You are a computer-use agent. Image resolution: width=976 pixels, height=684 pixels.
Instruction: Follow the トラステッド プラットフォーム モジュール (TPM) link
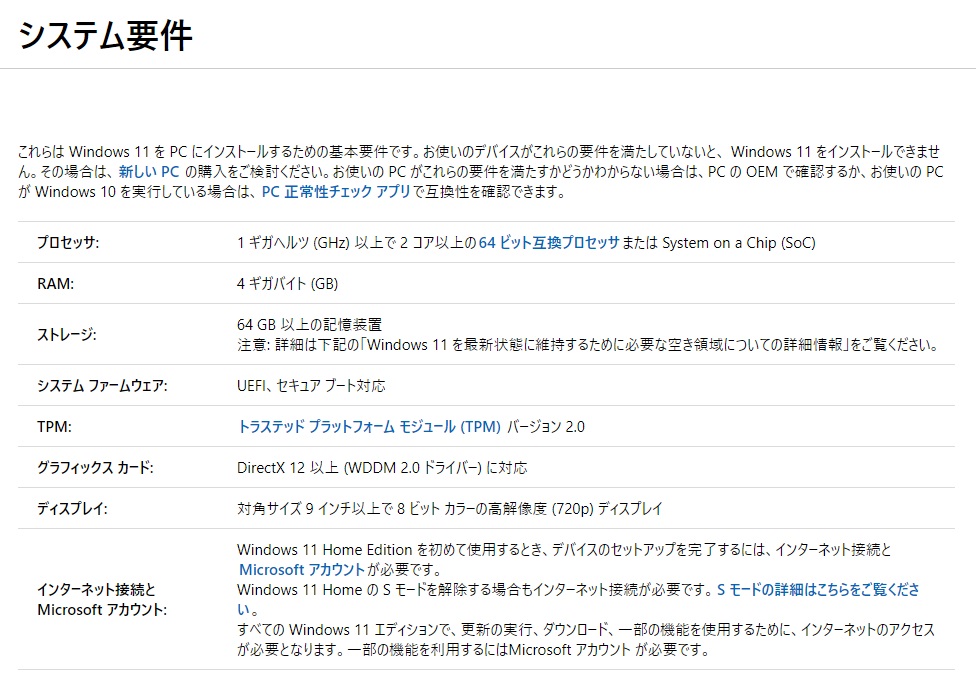[368, 427]
